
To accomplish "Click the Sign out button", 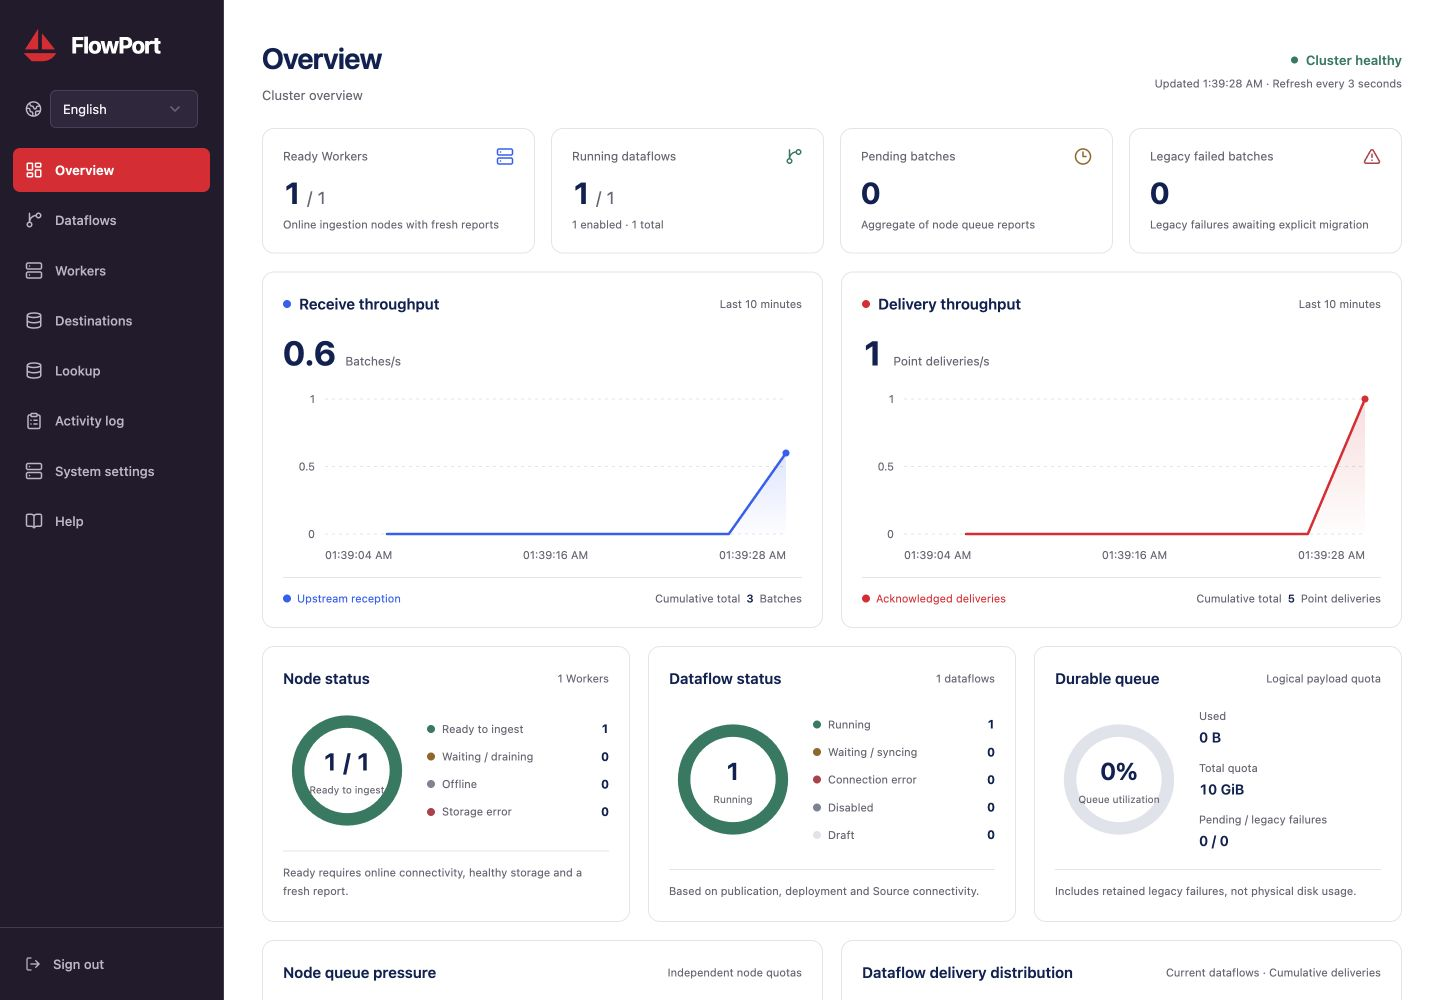I will [x=65, y=964].
